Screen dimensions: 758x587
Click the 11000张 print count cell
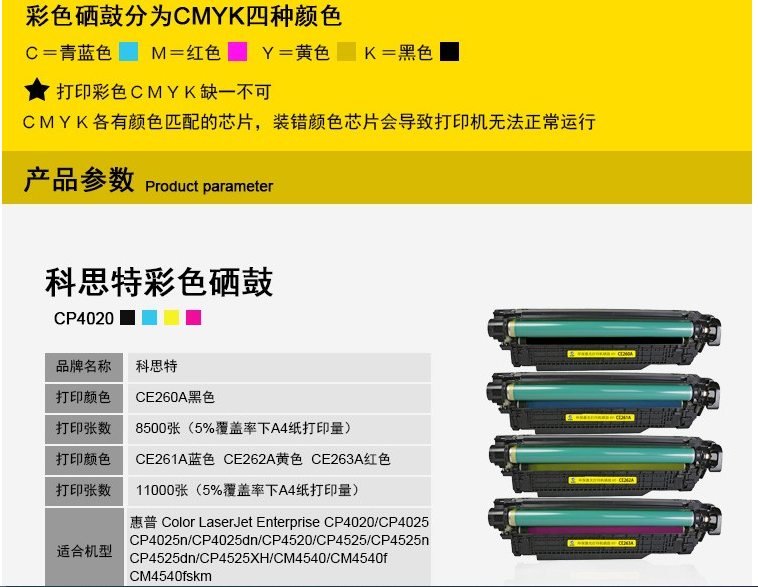279,490
